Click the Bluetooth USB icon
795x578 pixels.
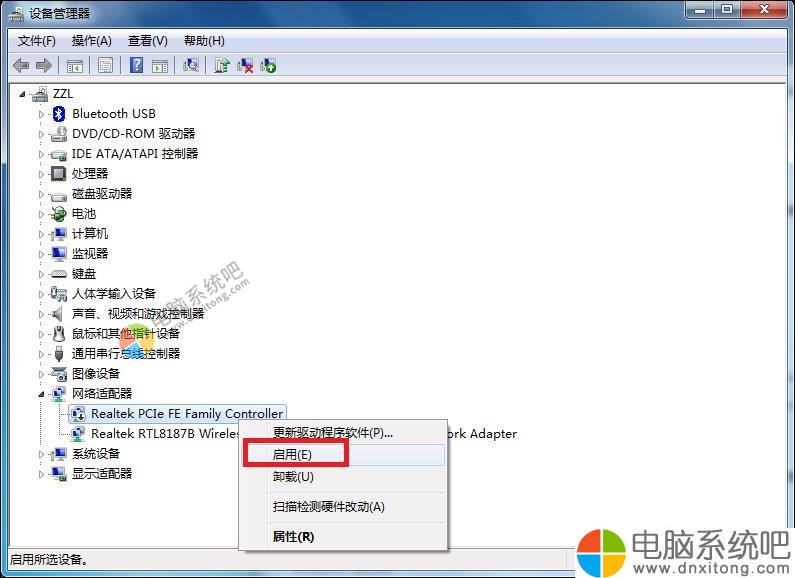click(59, 114)
